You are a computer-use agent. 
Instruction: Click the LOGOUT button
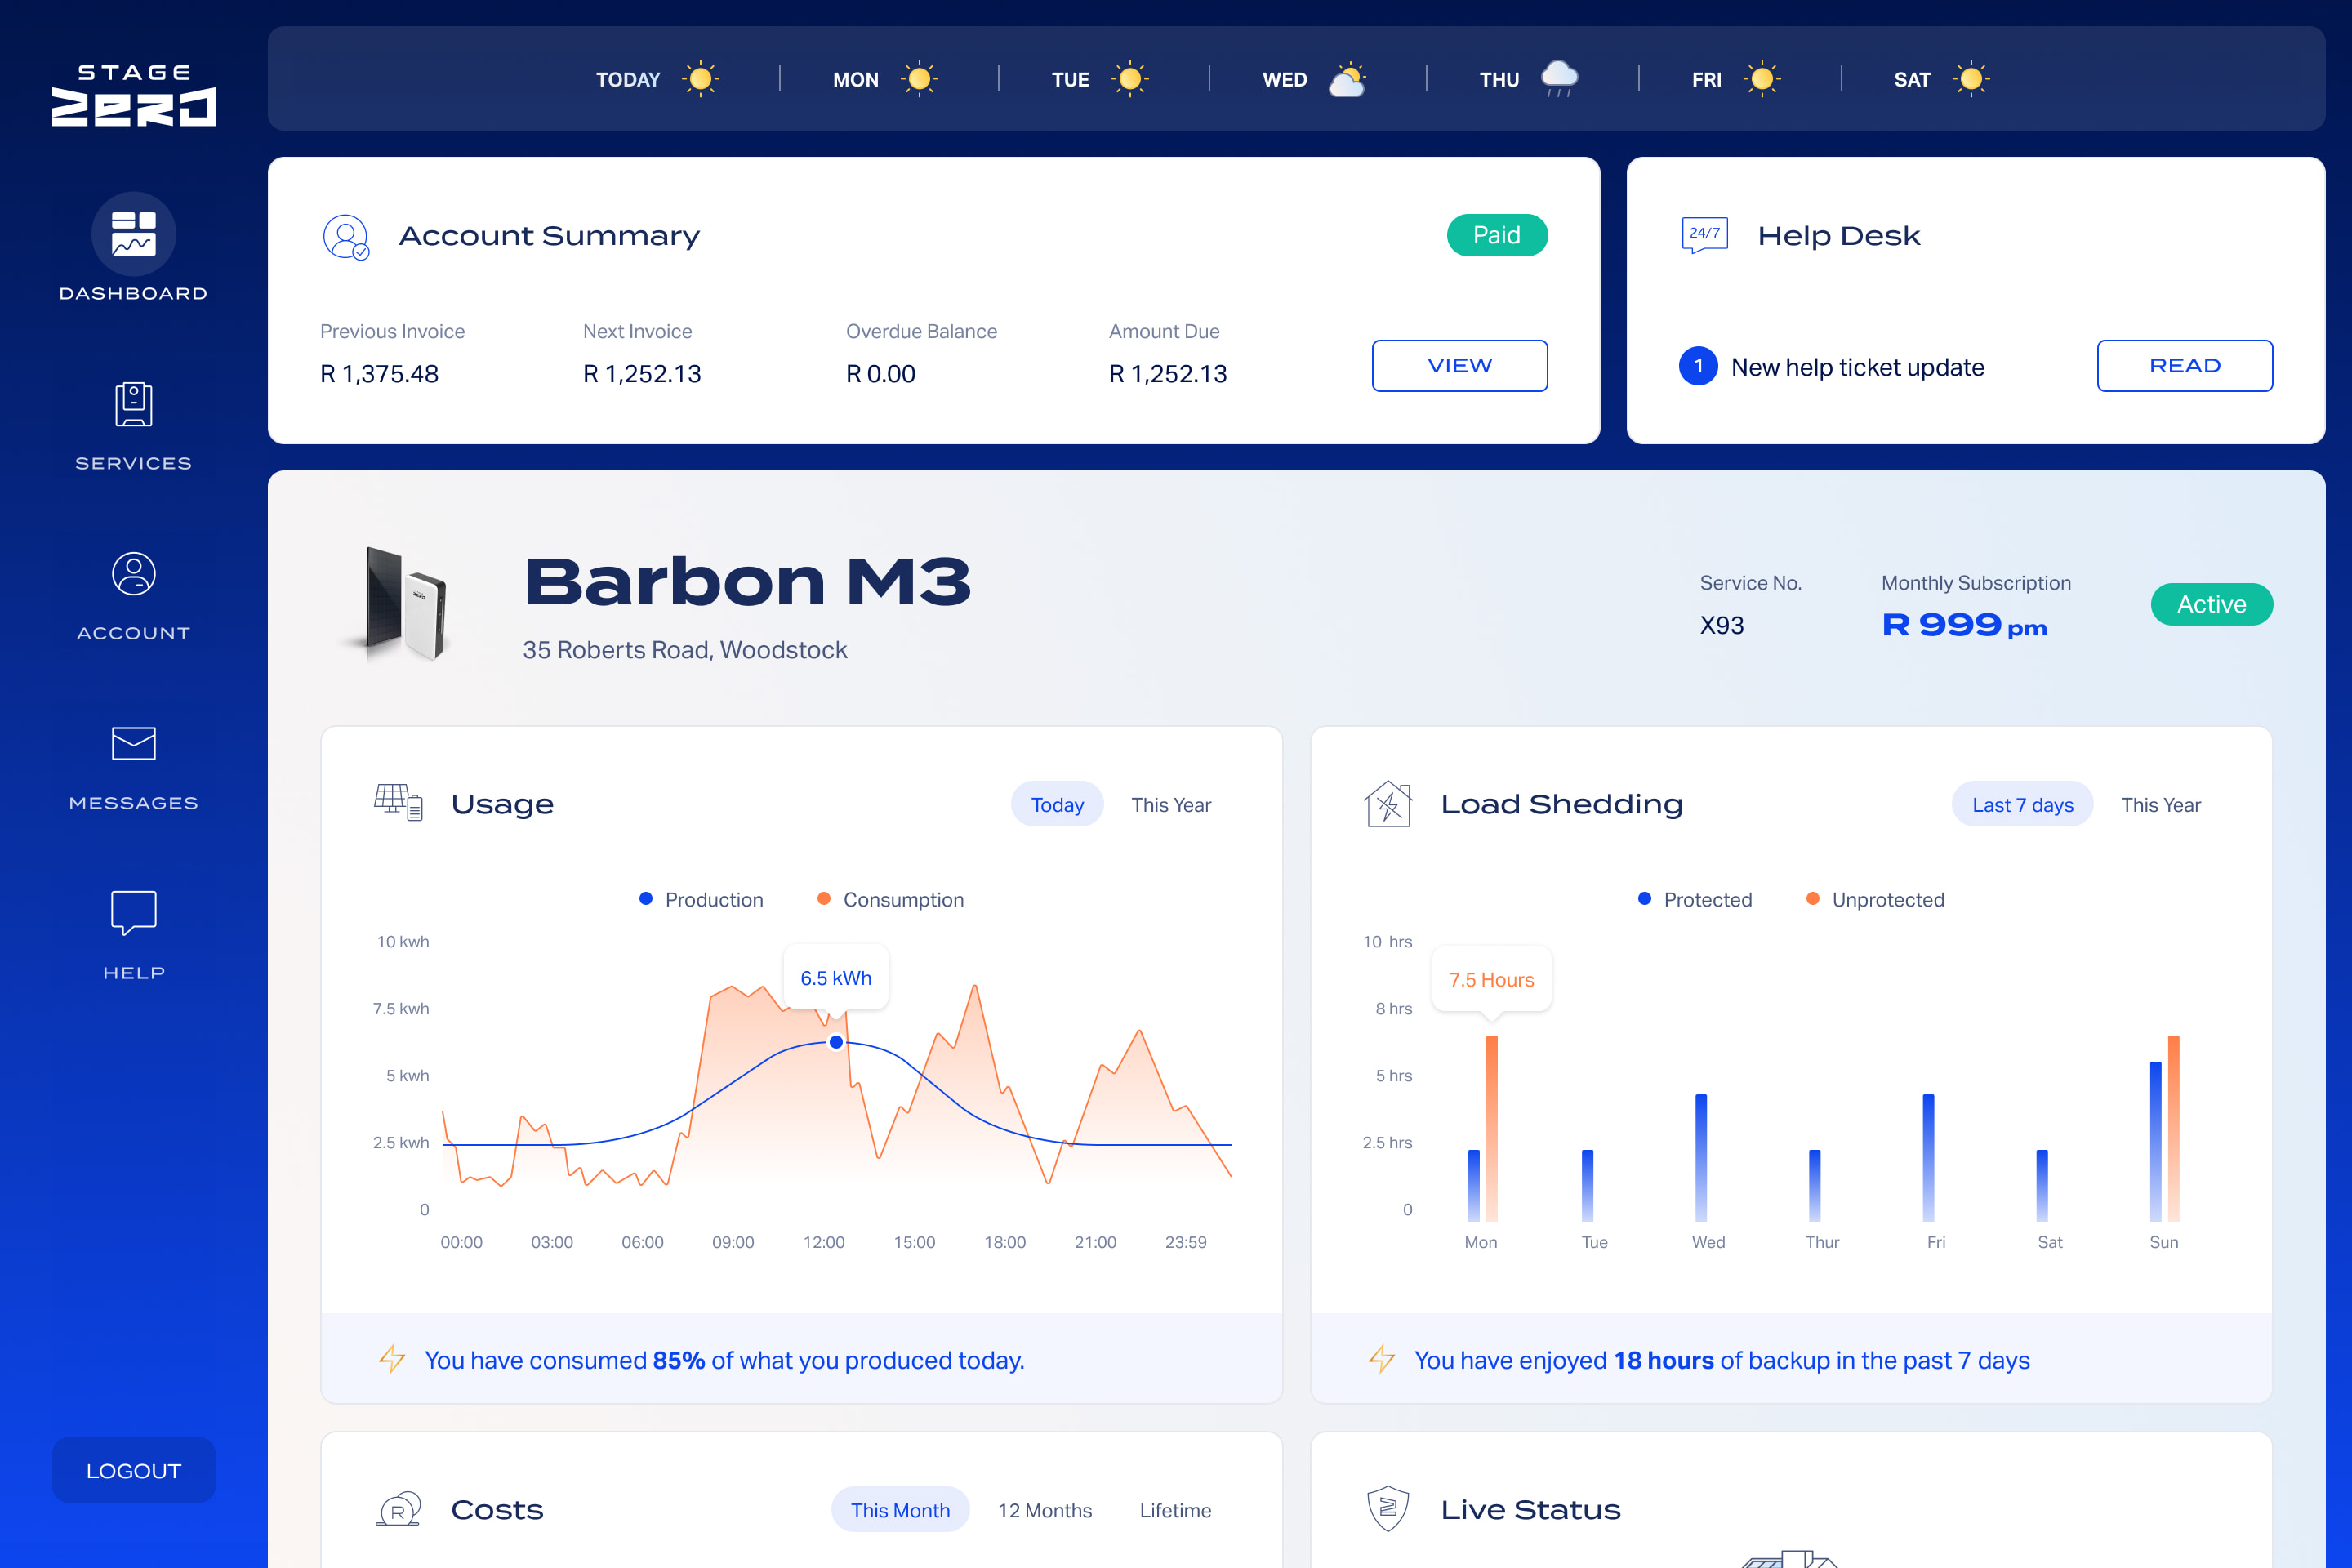(x=133, y=1470)
